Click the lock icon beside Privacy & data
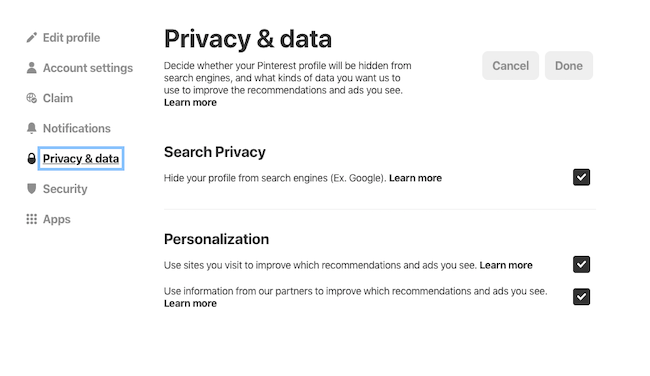 coord(32,158)
